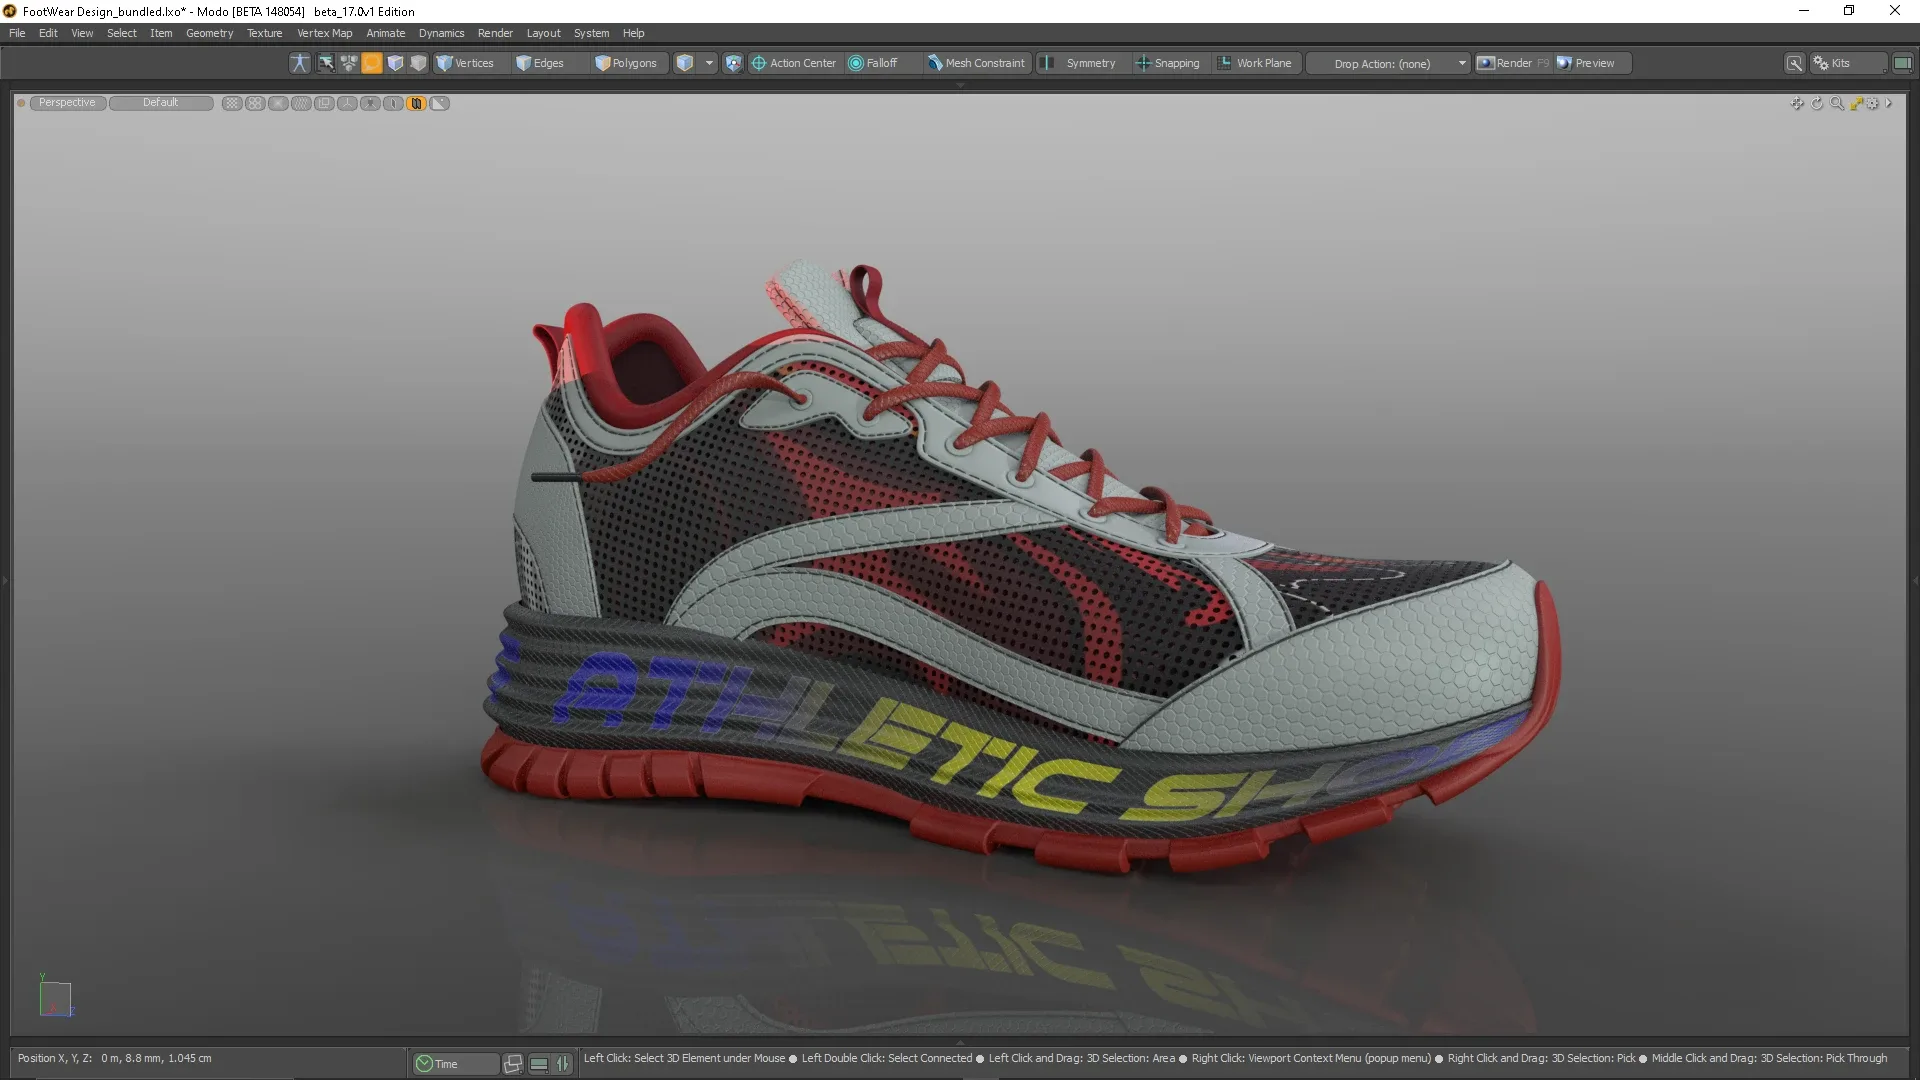This screenshot has height=1080, width=1920.
Task: Open the Item menu
Action: (x=161, y=33)
